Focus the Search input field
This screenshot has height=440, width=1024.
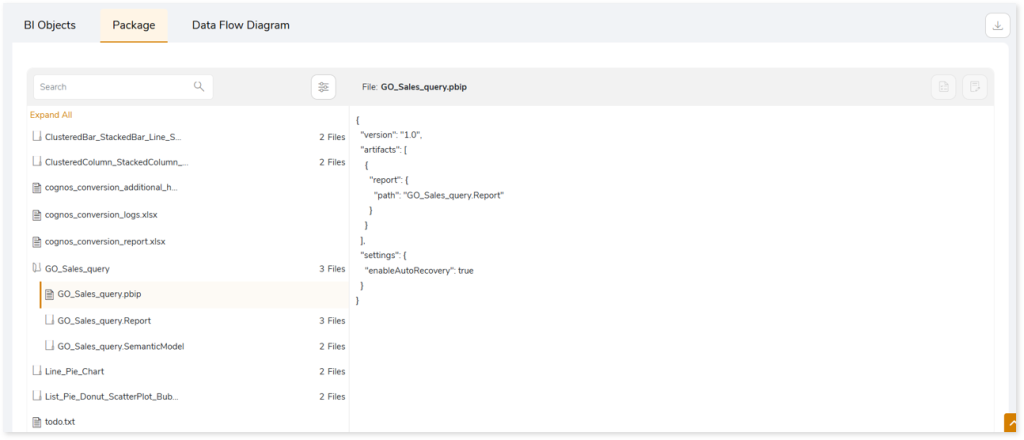110,87
